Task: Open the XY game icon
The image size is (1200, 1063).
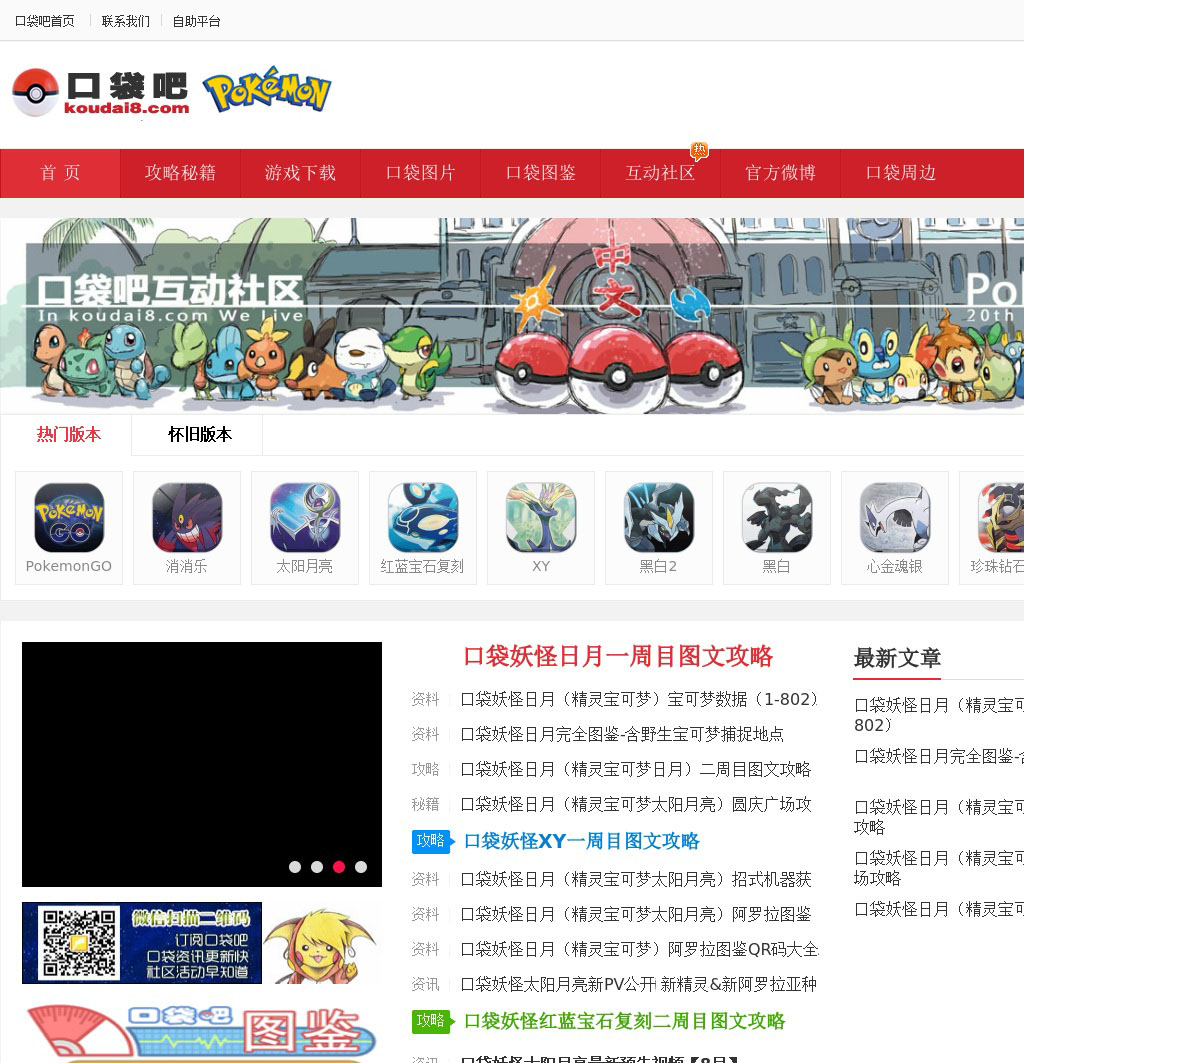Action: pos(541,528)
